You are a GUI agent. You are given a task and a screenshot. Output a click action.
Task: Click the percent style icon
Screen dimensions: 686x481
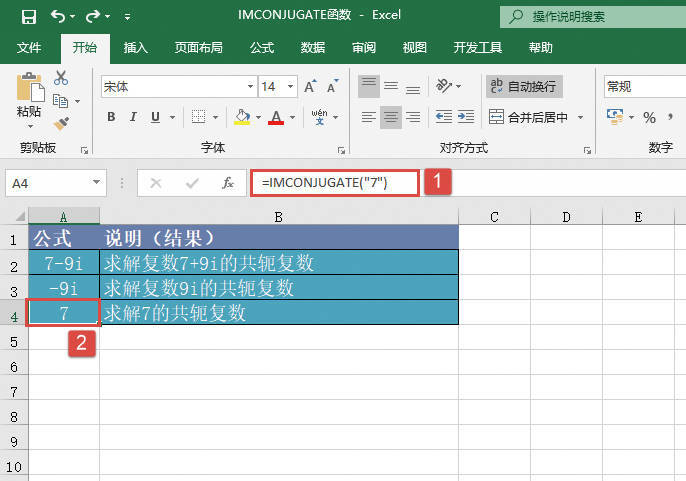pos(649,117)
